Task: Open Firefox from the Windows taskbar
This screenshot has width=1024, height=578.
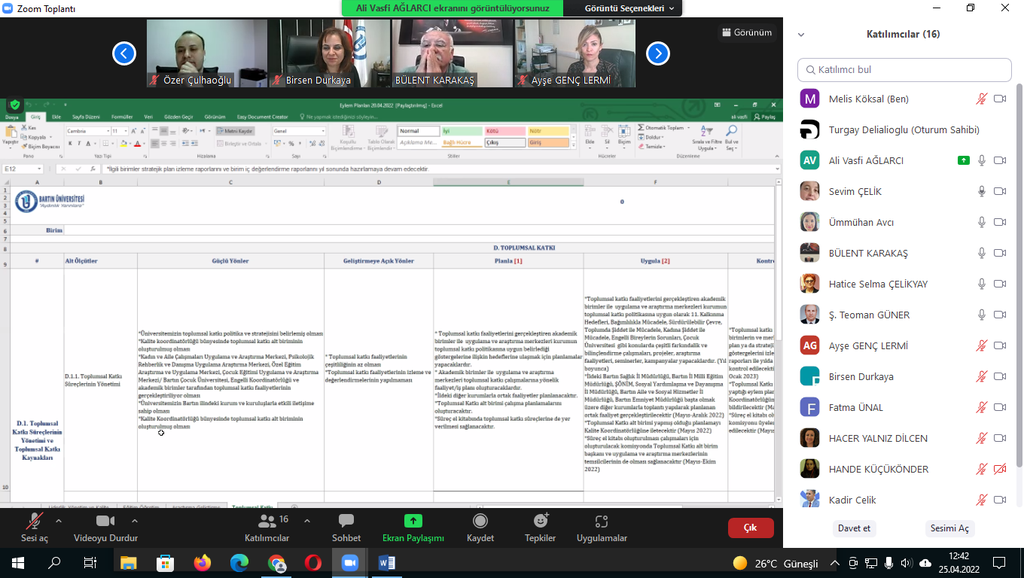Action: (x=203, y=563)
